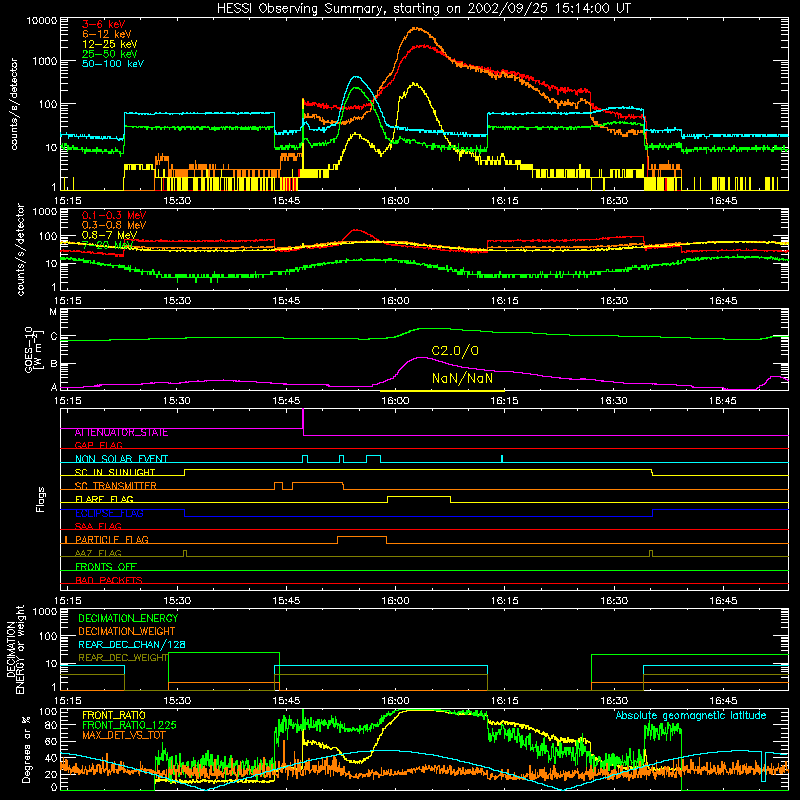Select the SAA_FLAG label
800x800 pixels.
click(98, 526)
